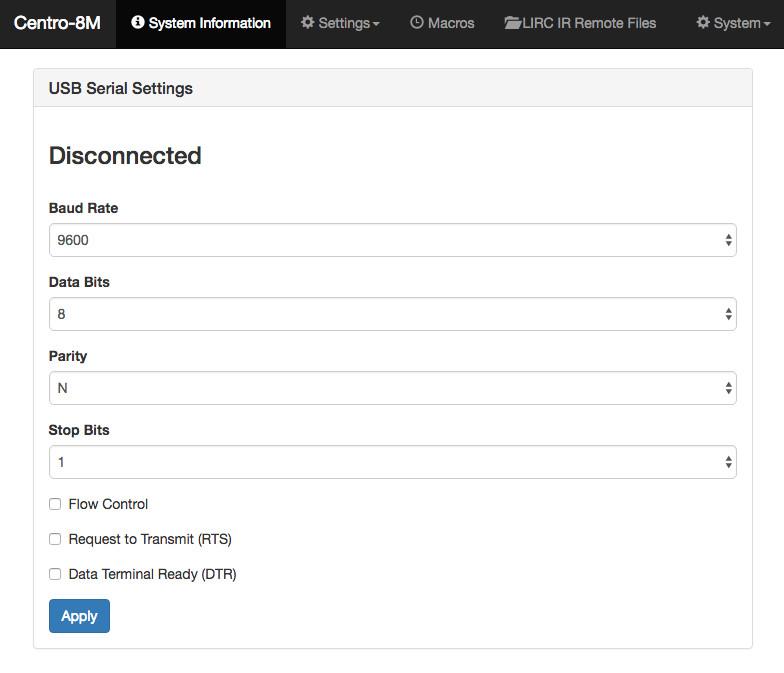Expand the Data Bits dropdown
This screenshot has width=784, height=673.
coord(392,314)
